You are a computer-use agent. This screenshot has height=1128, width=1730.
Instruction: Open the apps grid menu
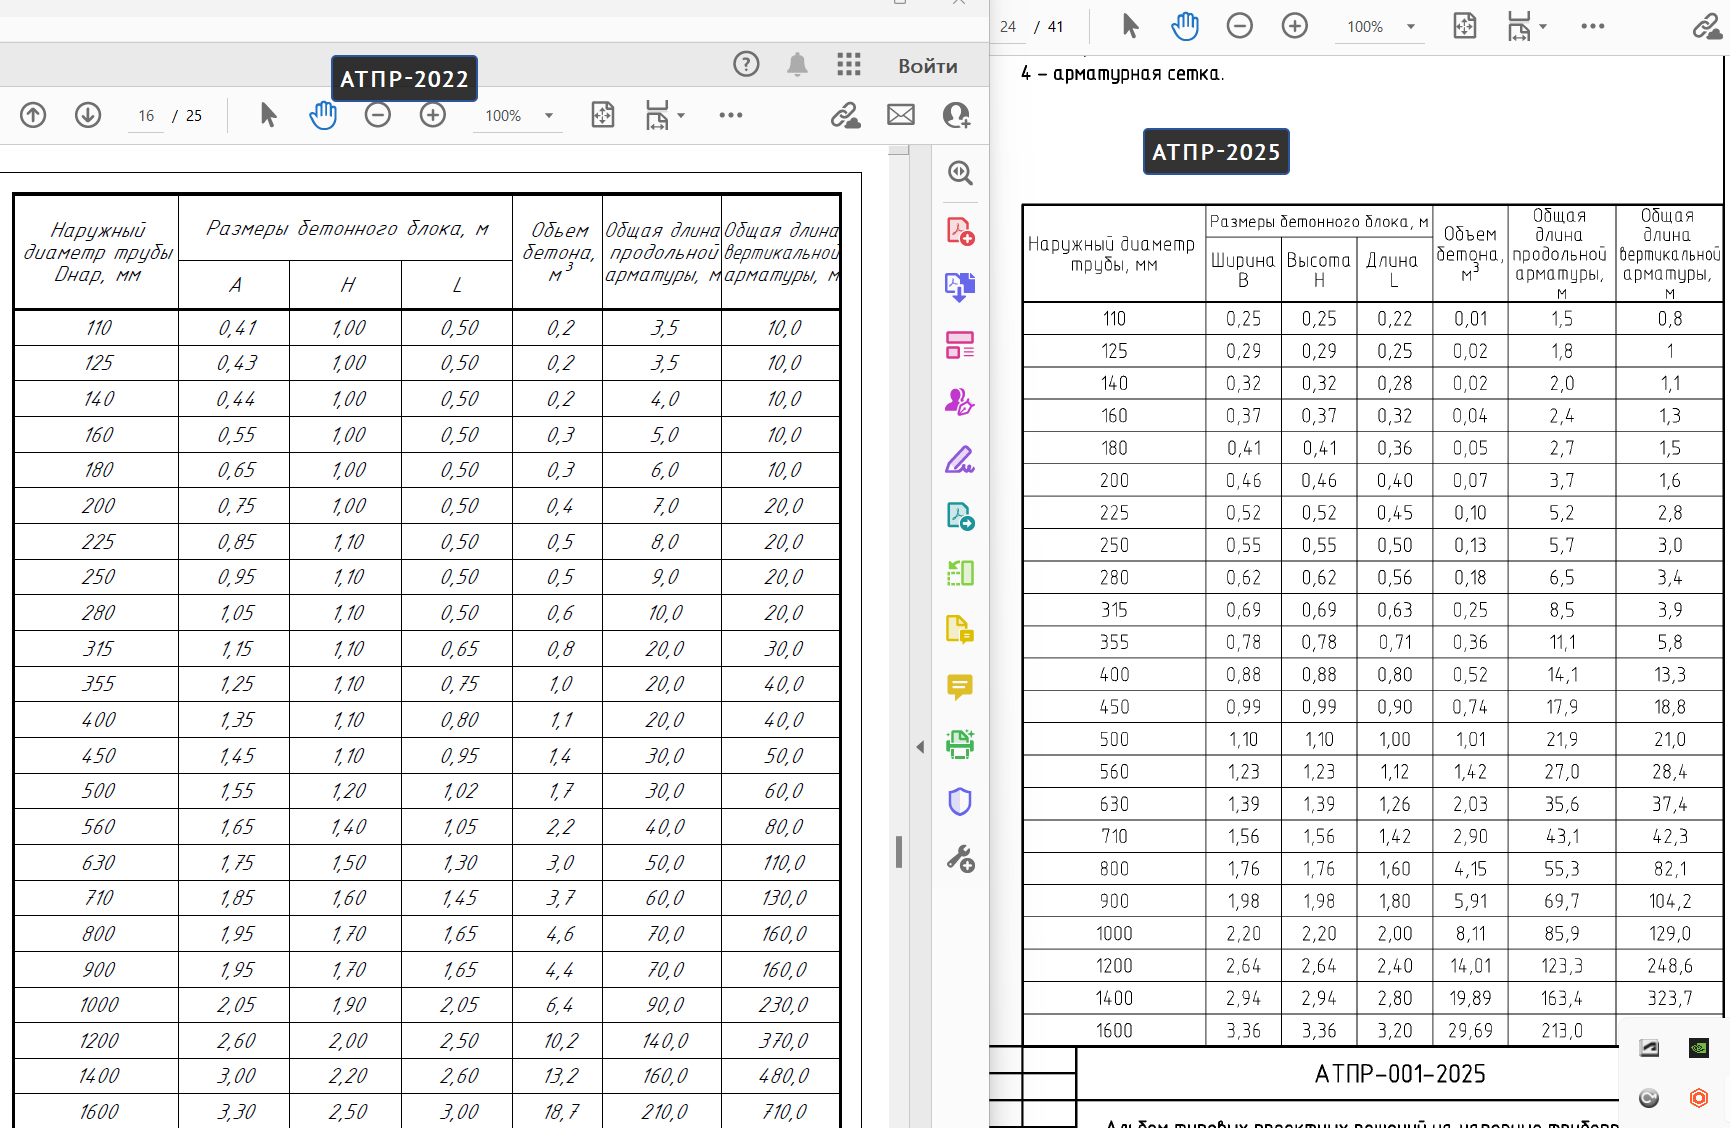pyautogui.click(x=849, y=65)
